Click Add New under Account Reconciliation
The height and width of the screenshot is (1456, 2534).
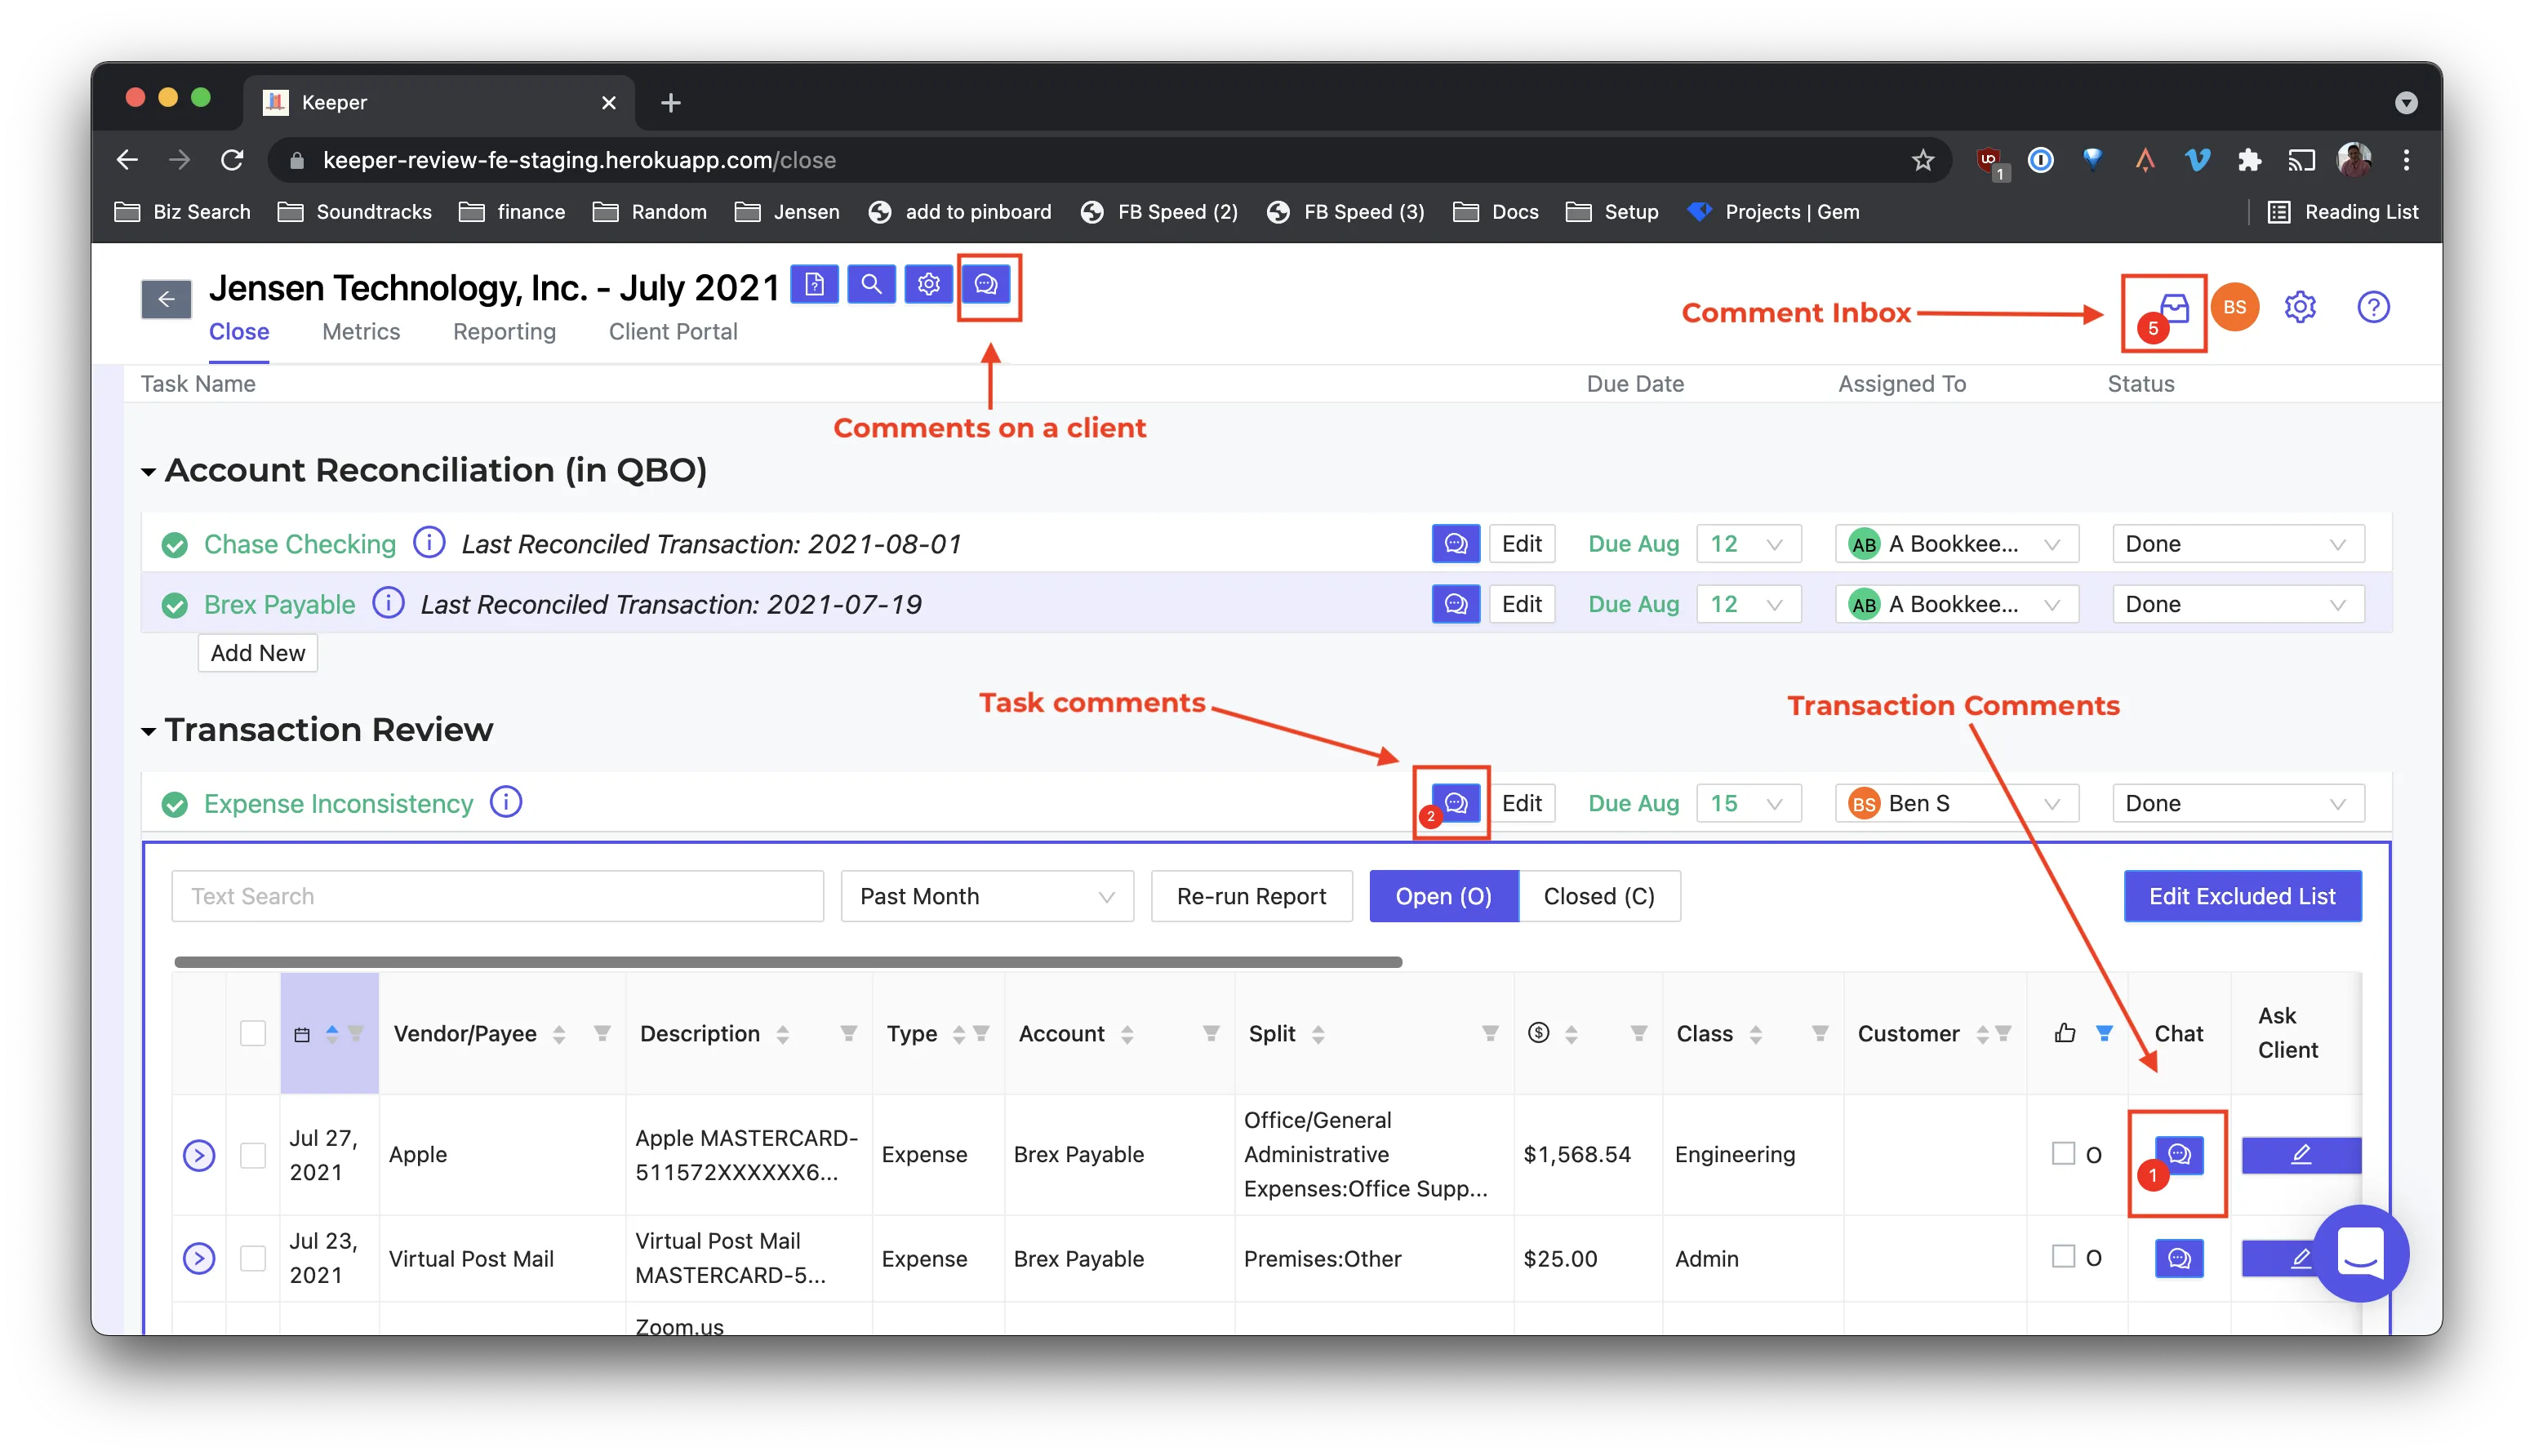pyautogui.click(x=258, y=653)
